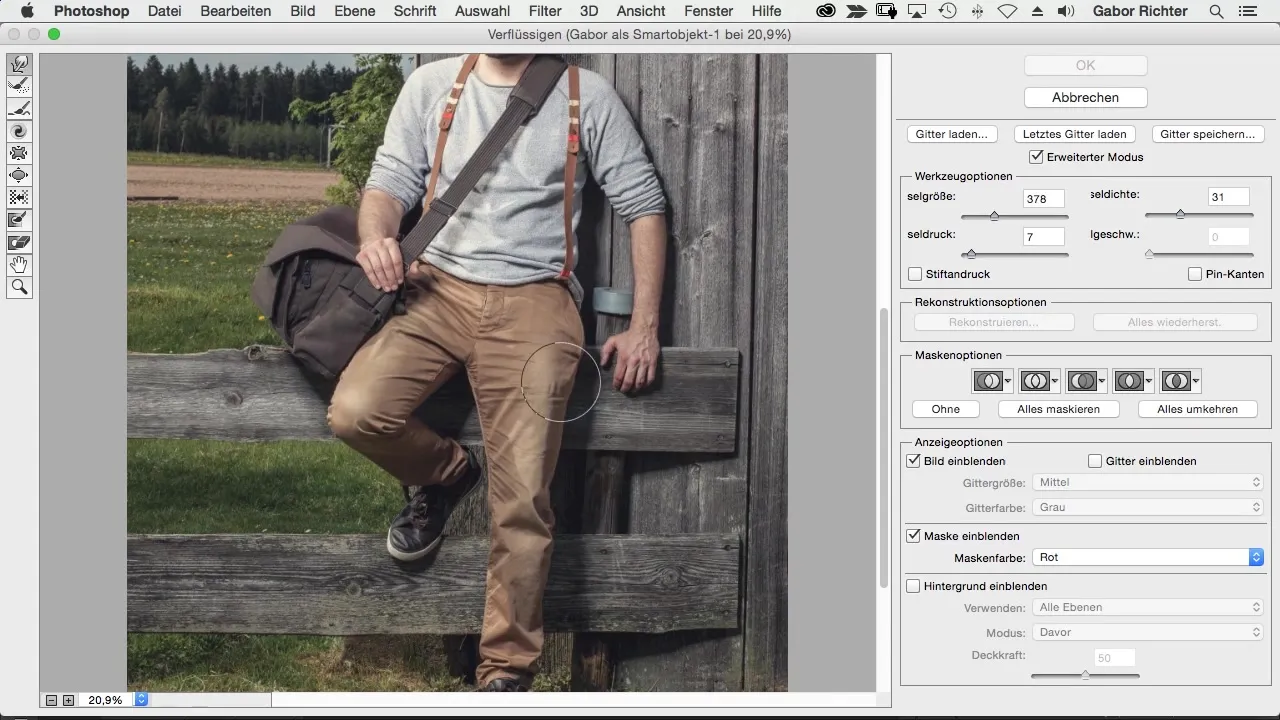Open Bluetooth menu bar icon
Screen dimensions: 1280x720
tap(977, 11)
